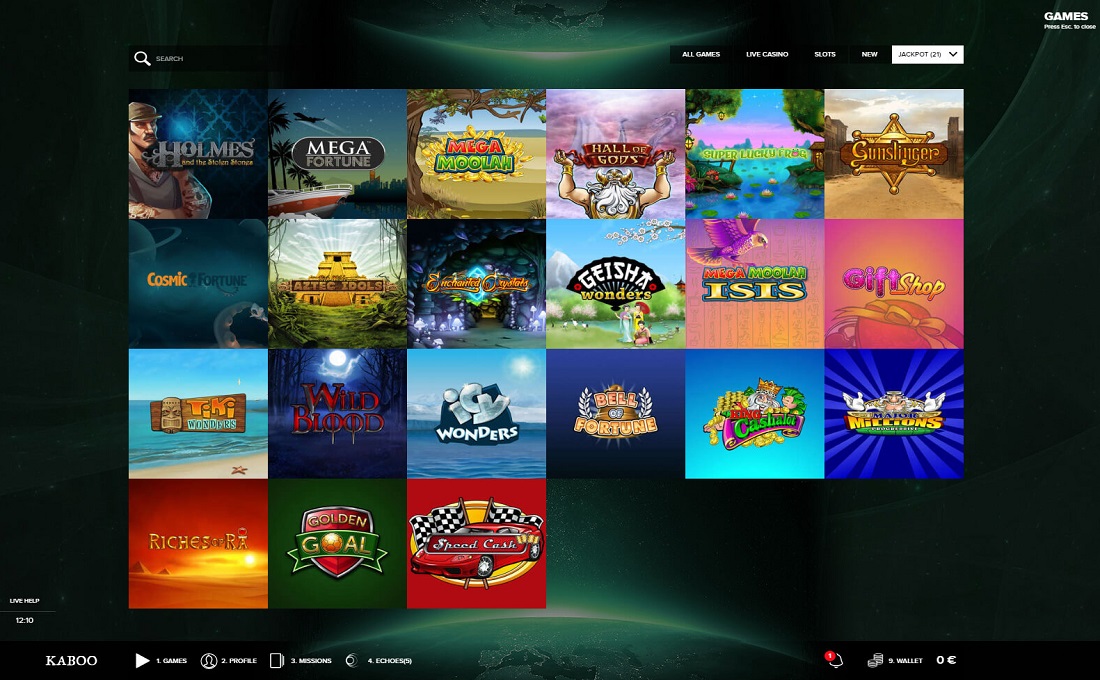1100x680 pixels.
Task: Play the Gift Shop game
Action: [x=894, y=284]
